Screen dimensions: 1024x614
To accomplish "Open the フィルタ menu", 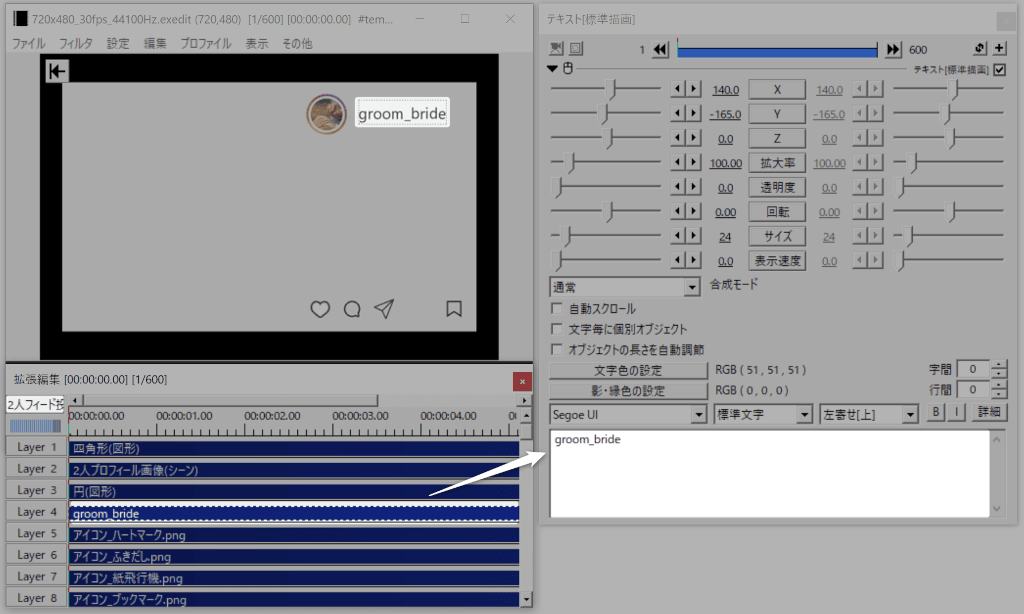I will coord(76,43).
